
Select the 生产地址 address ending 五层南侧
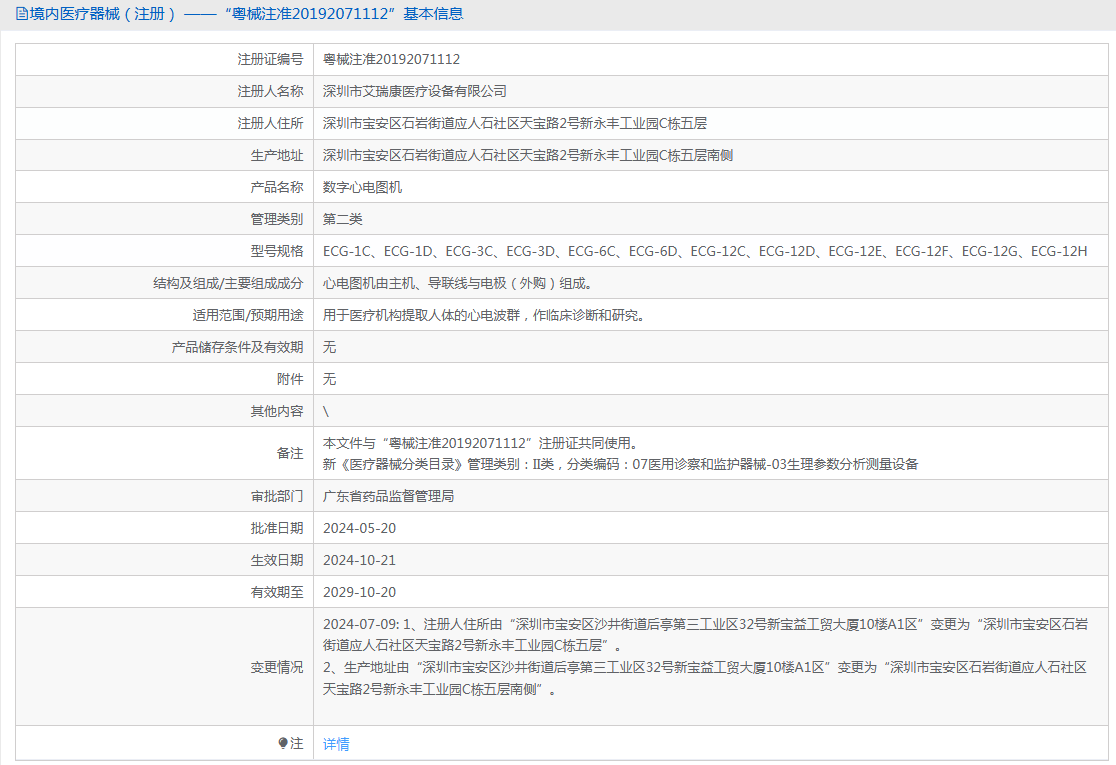coord(528,156)
